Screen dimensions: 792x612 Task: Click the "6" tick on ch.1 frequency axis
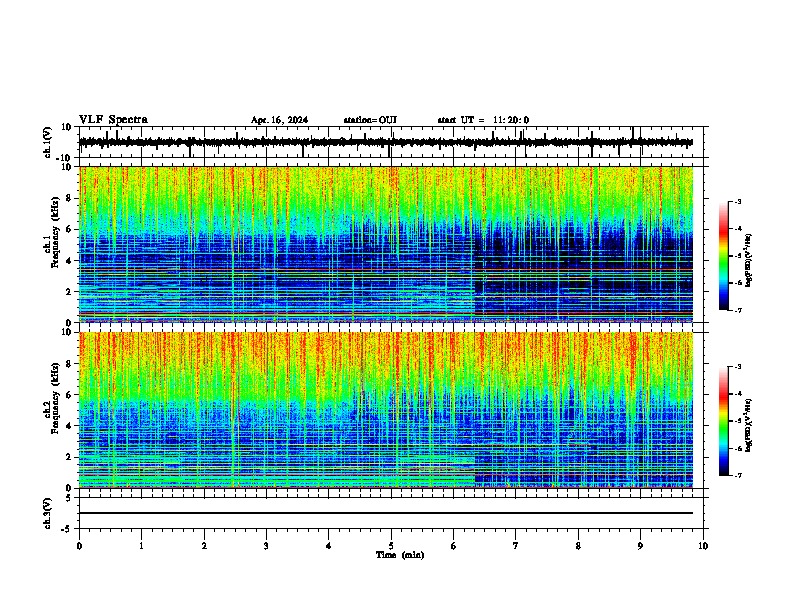click(x=70, y=230)
